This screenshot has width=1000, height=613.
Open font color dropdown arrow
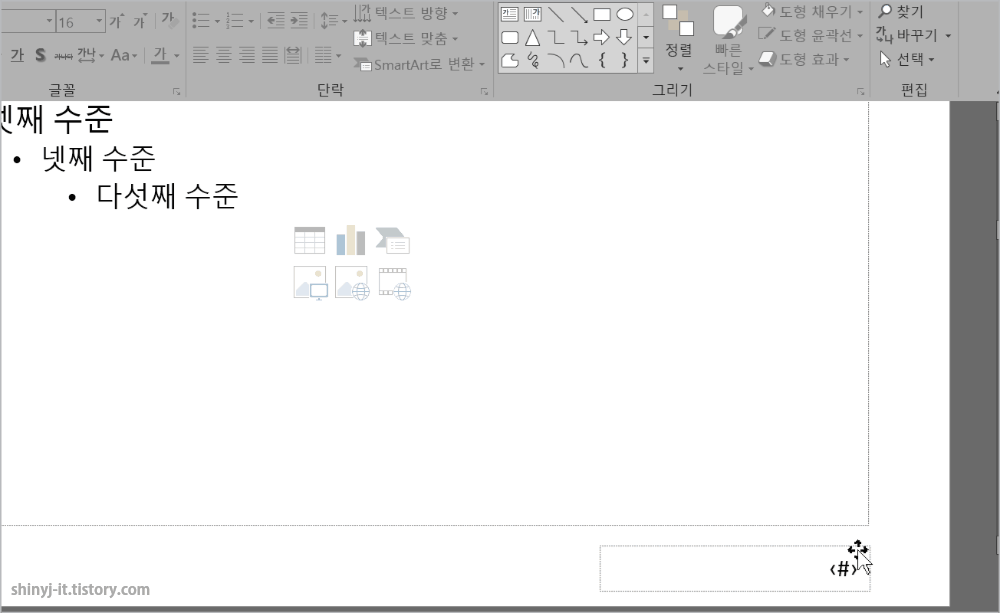click(177, 56)
